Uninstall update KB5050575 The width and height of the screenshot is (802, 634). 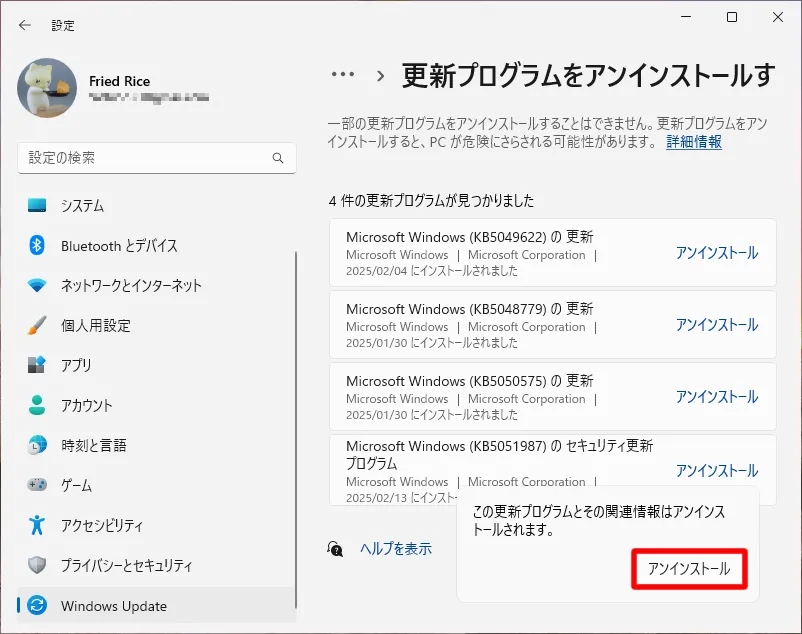[x=717, y=397]
